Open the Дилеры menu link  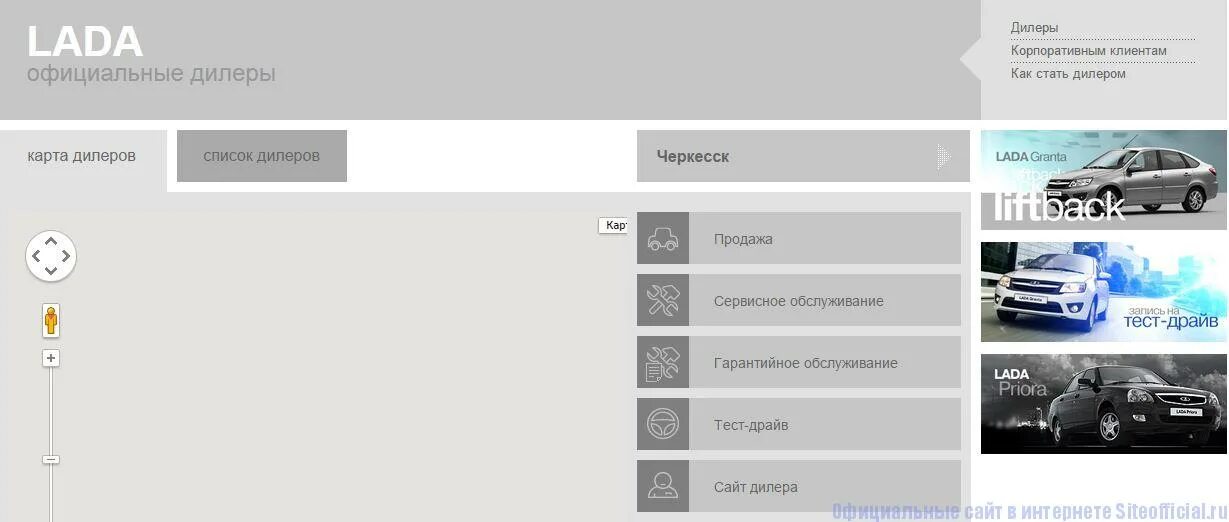click(x=1034, y=28)
